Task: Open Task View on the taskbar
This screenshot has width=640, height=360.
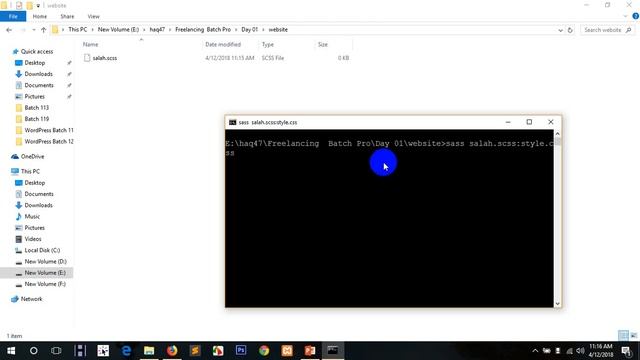Action: point(56,351)
